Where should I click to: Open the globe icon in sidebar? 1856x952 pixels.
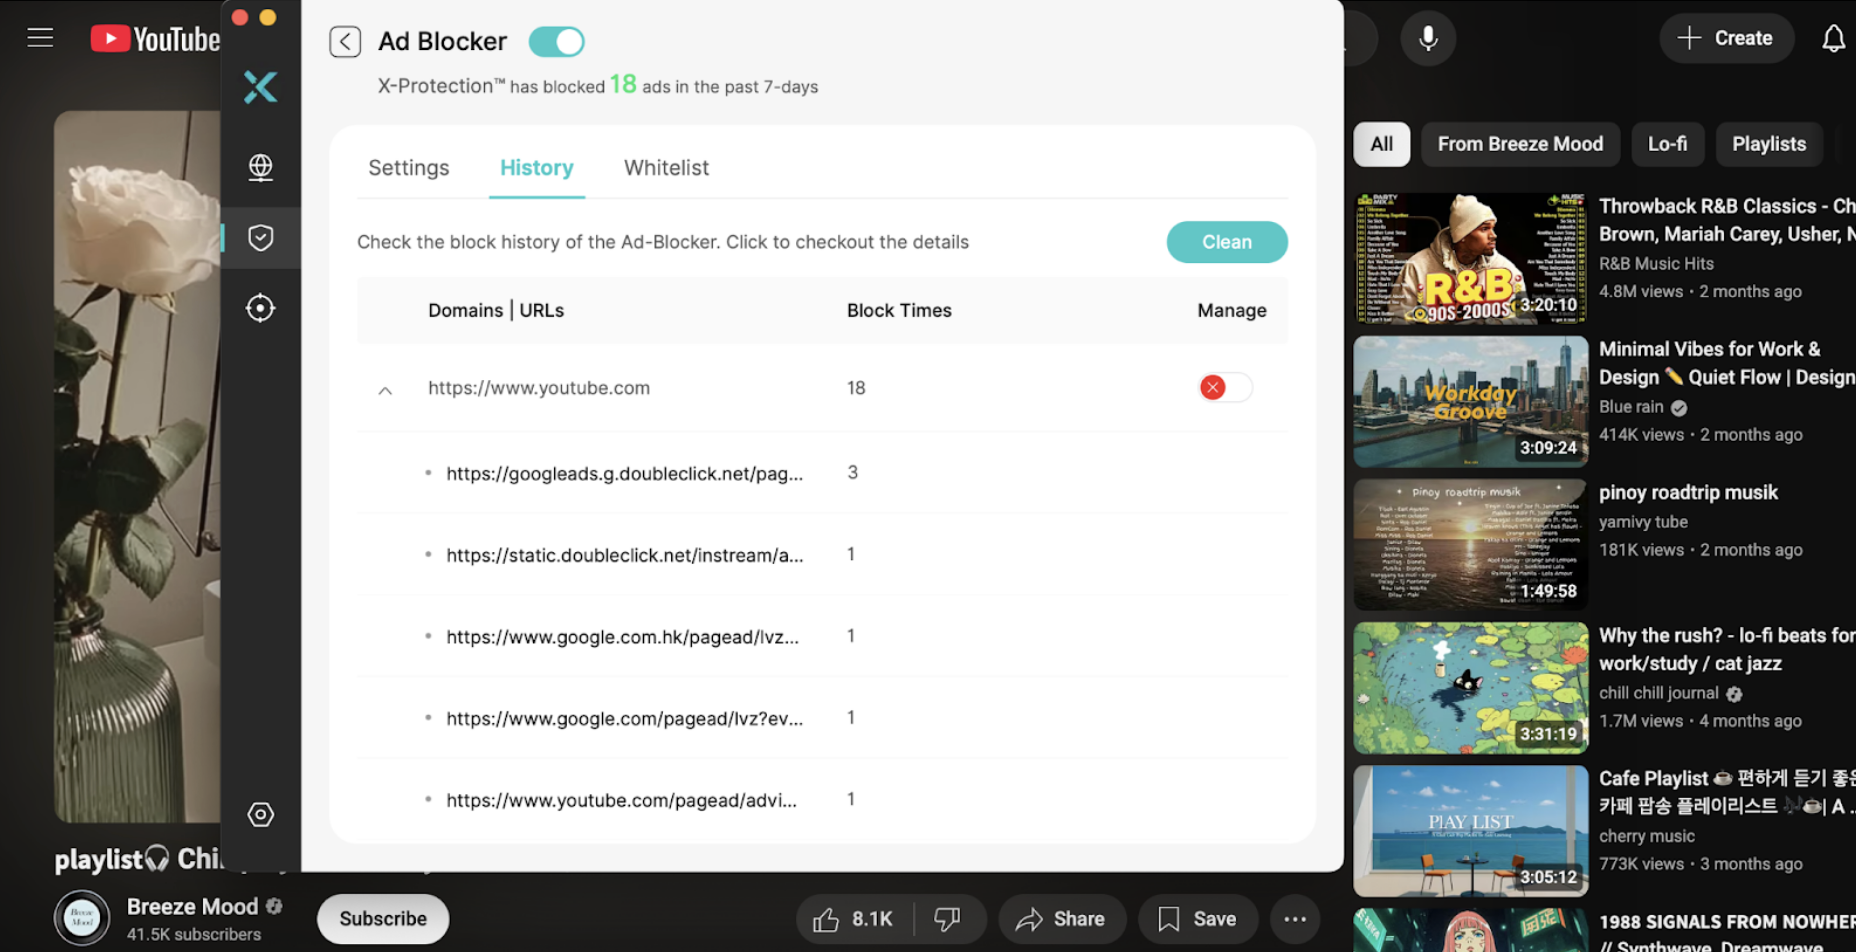tap(260, 167)
